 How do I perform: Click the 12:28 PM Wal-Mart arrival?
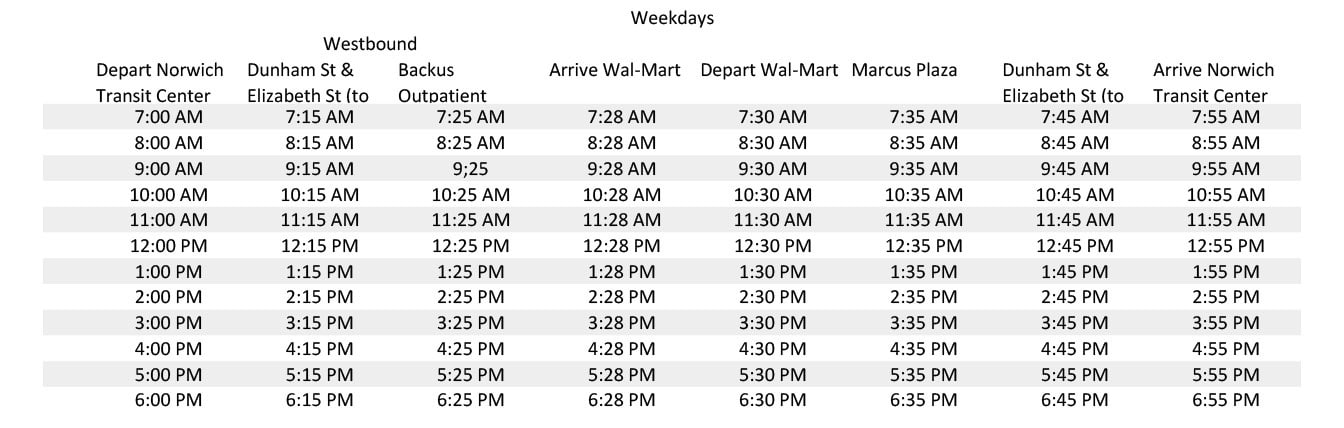(x=622, y=245)
